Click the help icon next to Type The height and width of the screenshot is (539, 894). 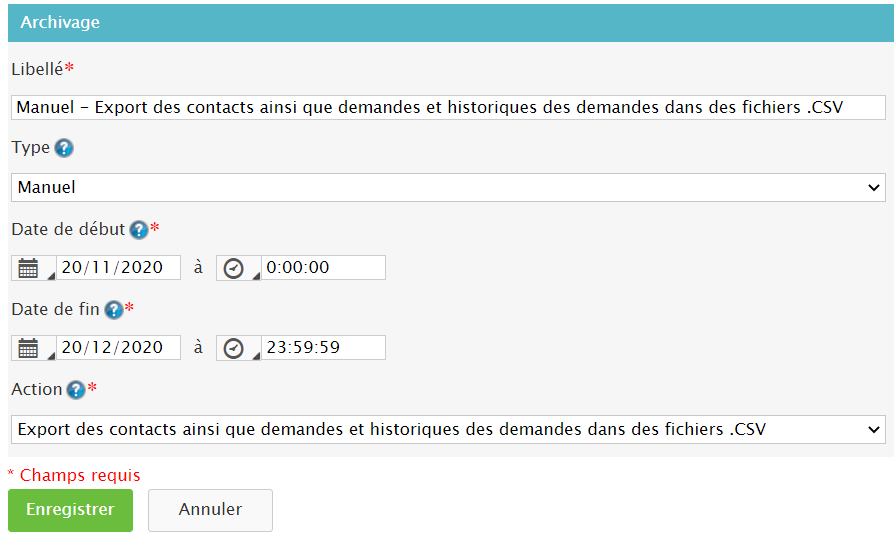click(64, 148)
